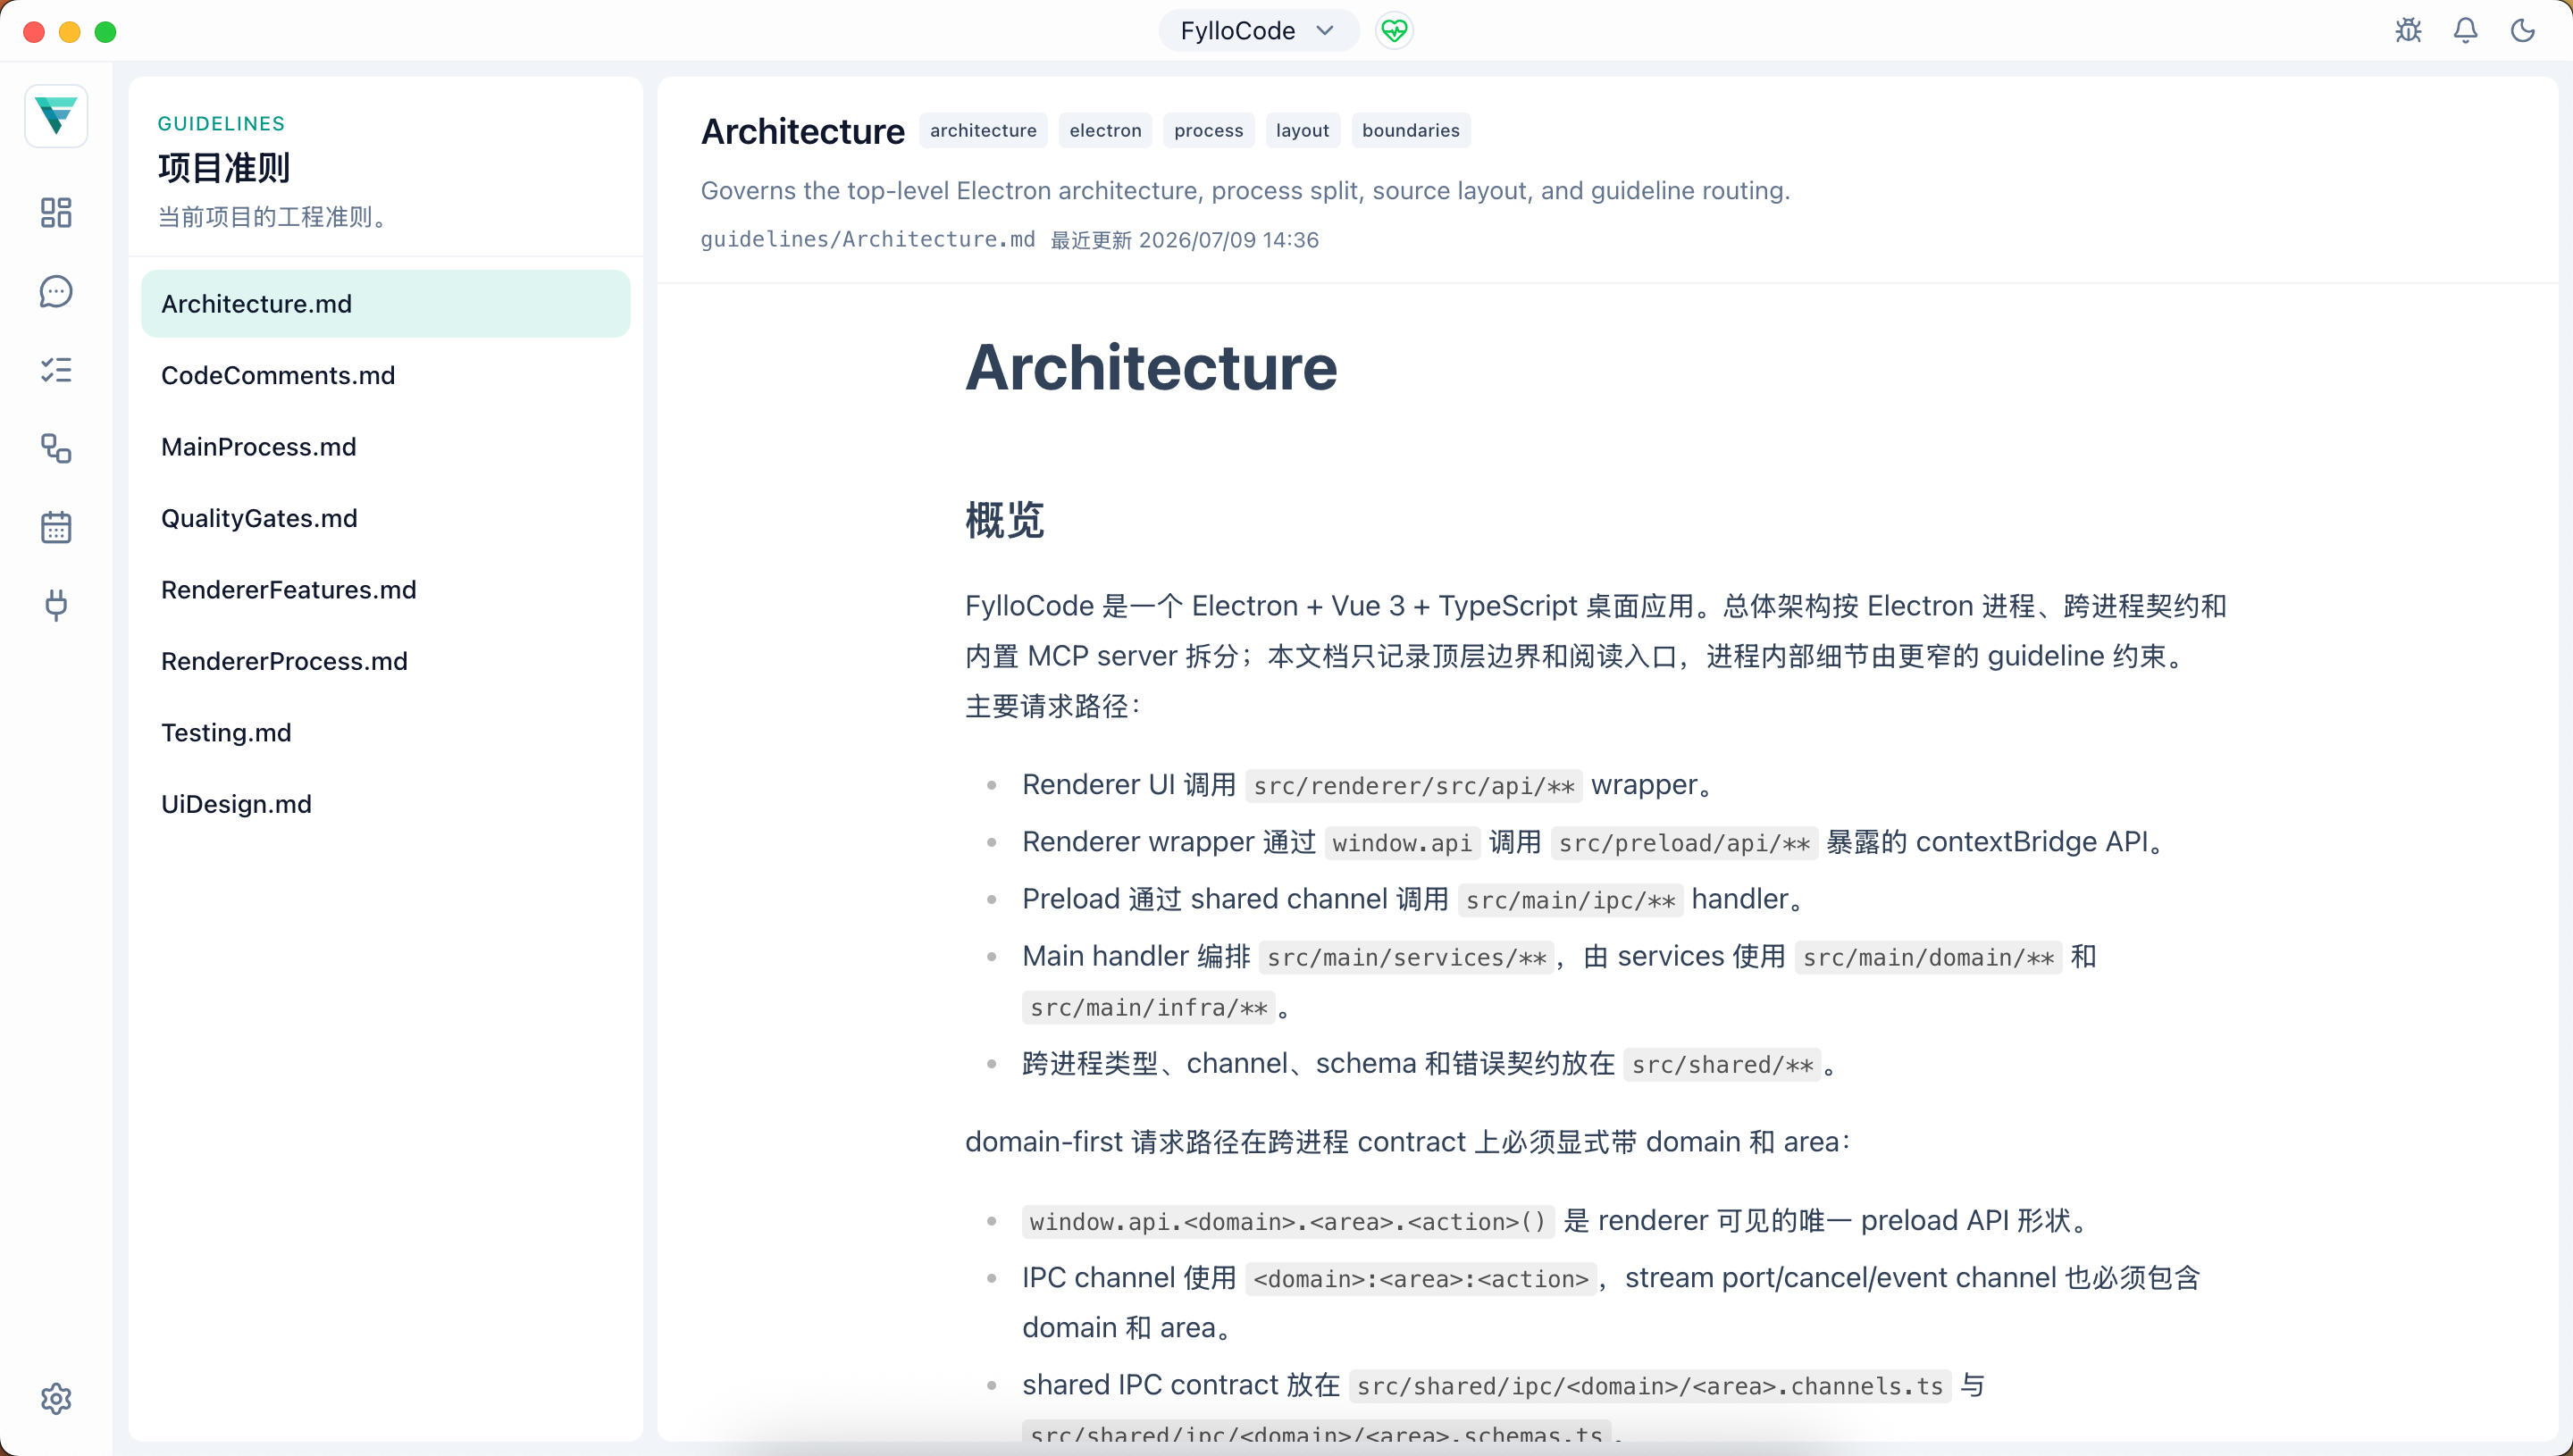Open the task checklist icon in sidebar
Viewport: 2573px width, 1456px height.
(x=56, y=370)
